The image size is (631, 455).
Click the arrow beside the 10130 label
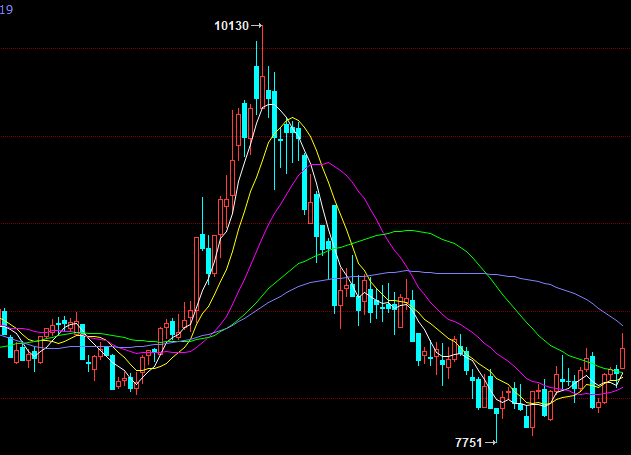tap(257, 25)
